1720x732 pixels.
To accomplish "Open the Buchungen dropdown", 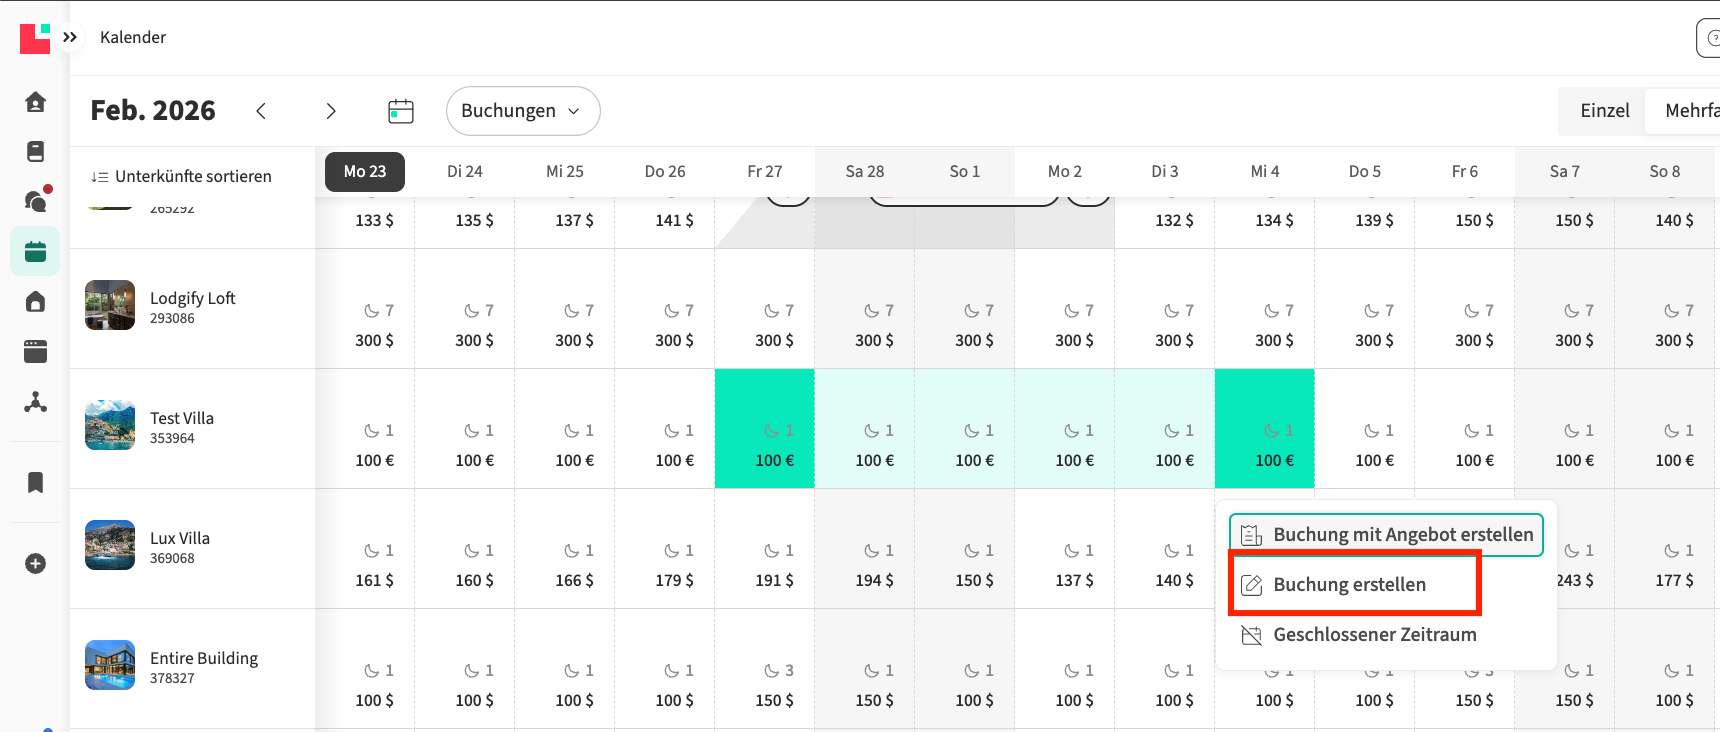I will 522,111.
